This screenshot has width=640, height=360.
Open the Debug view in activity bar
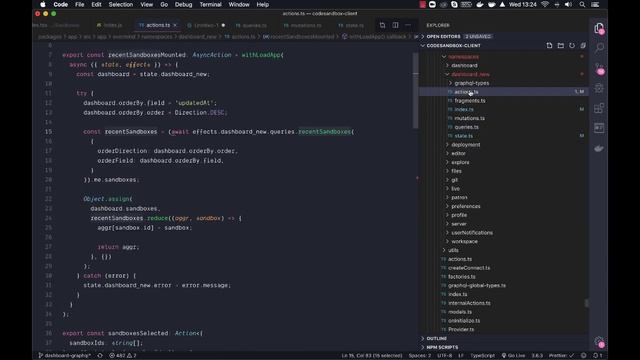(x=599, y=88)
